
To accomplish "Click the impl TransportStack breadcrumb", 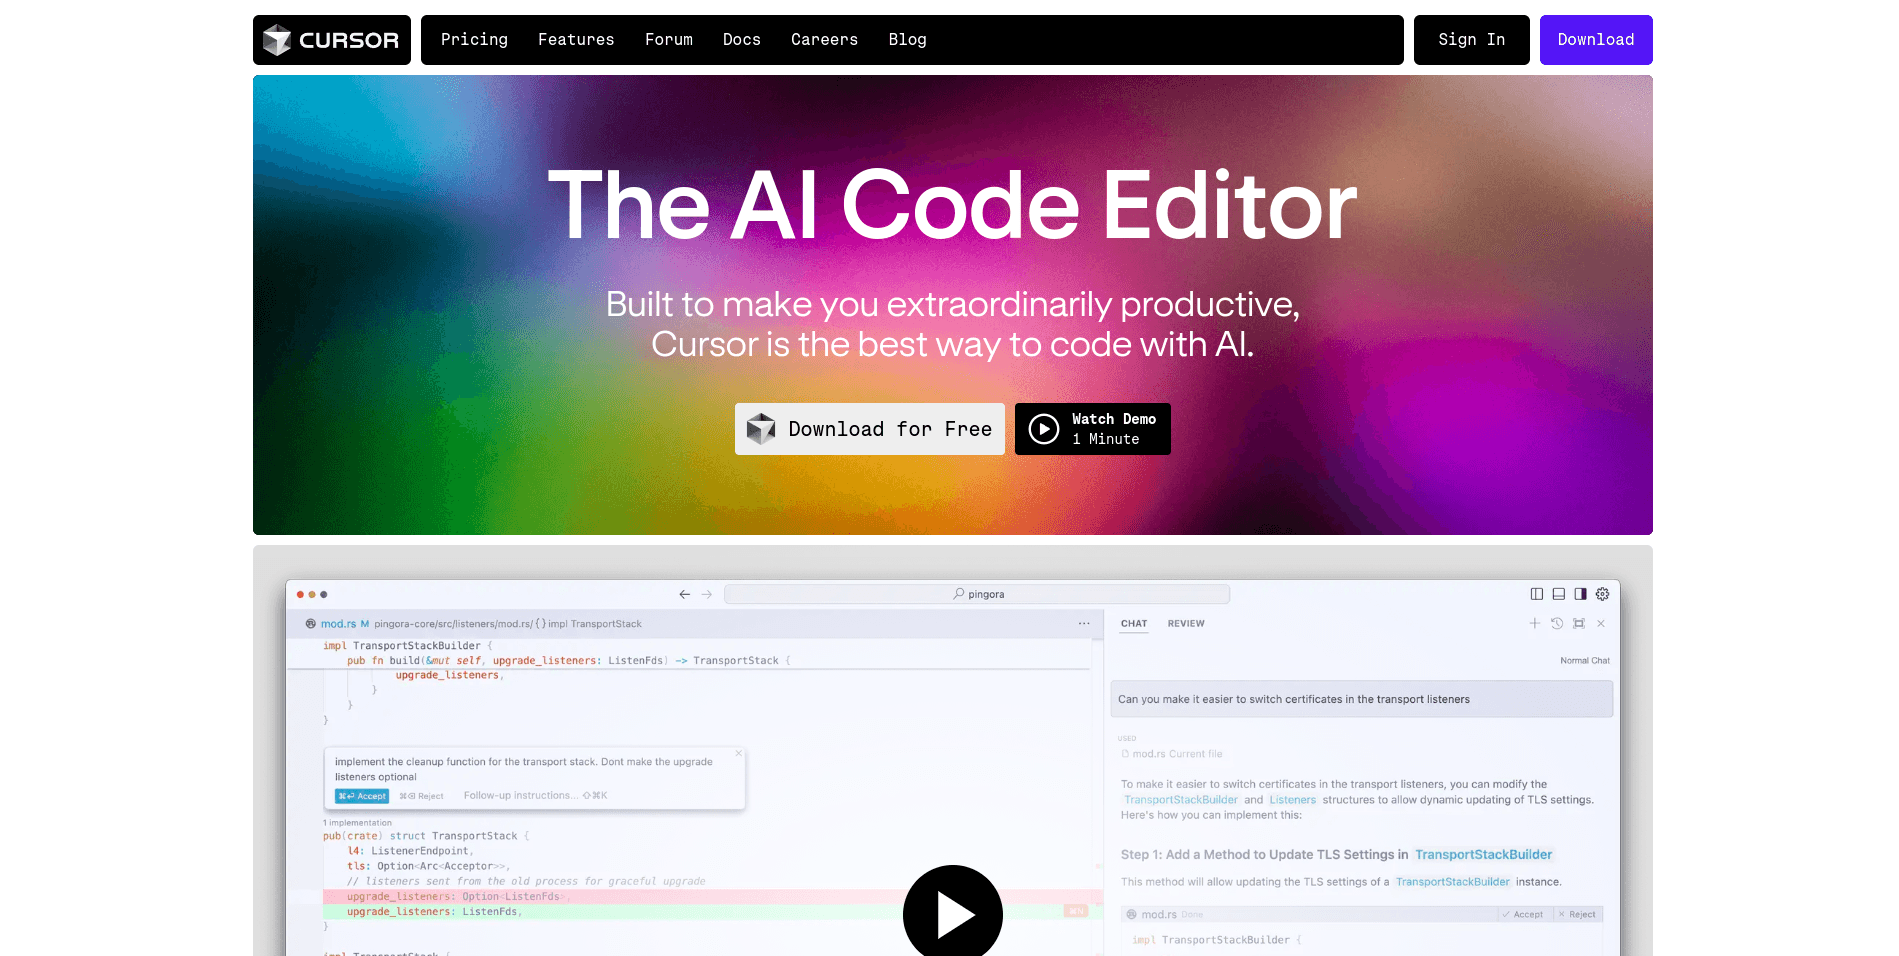I will pos(595,624).
